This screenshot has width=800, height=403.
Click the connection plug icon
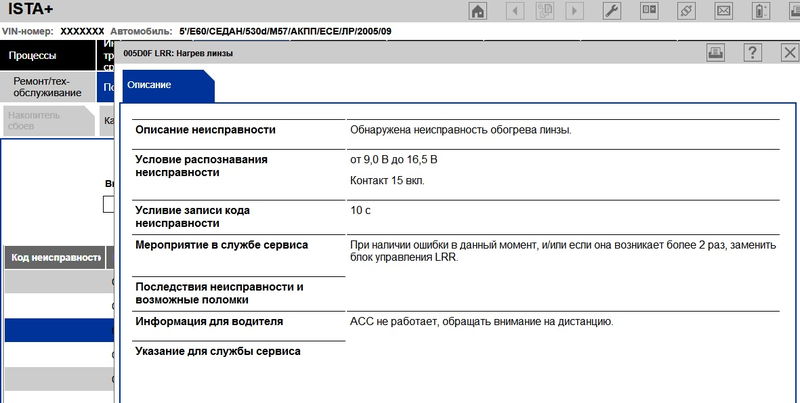coord(687,13)
